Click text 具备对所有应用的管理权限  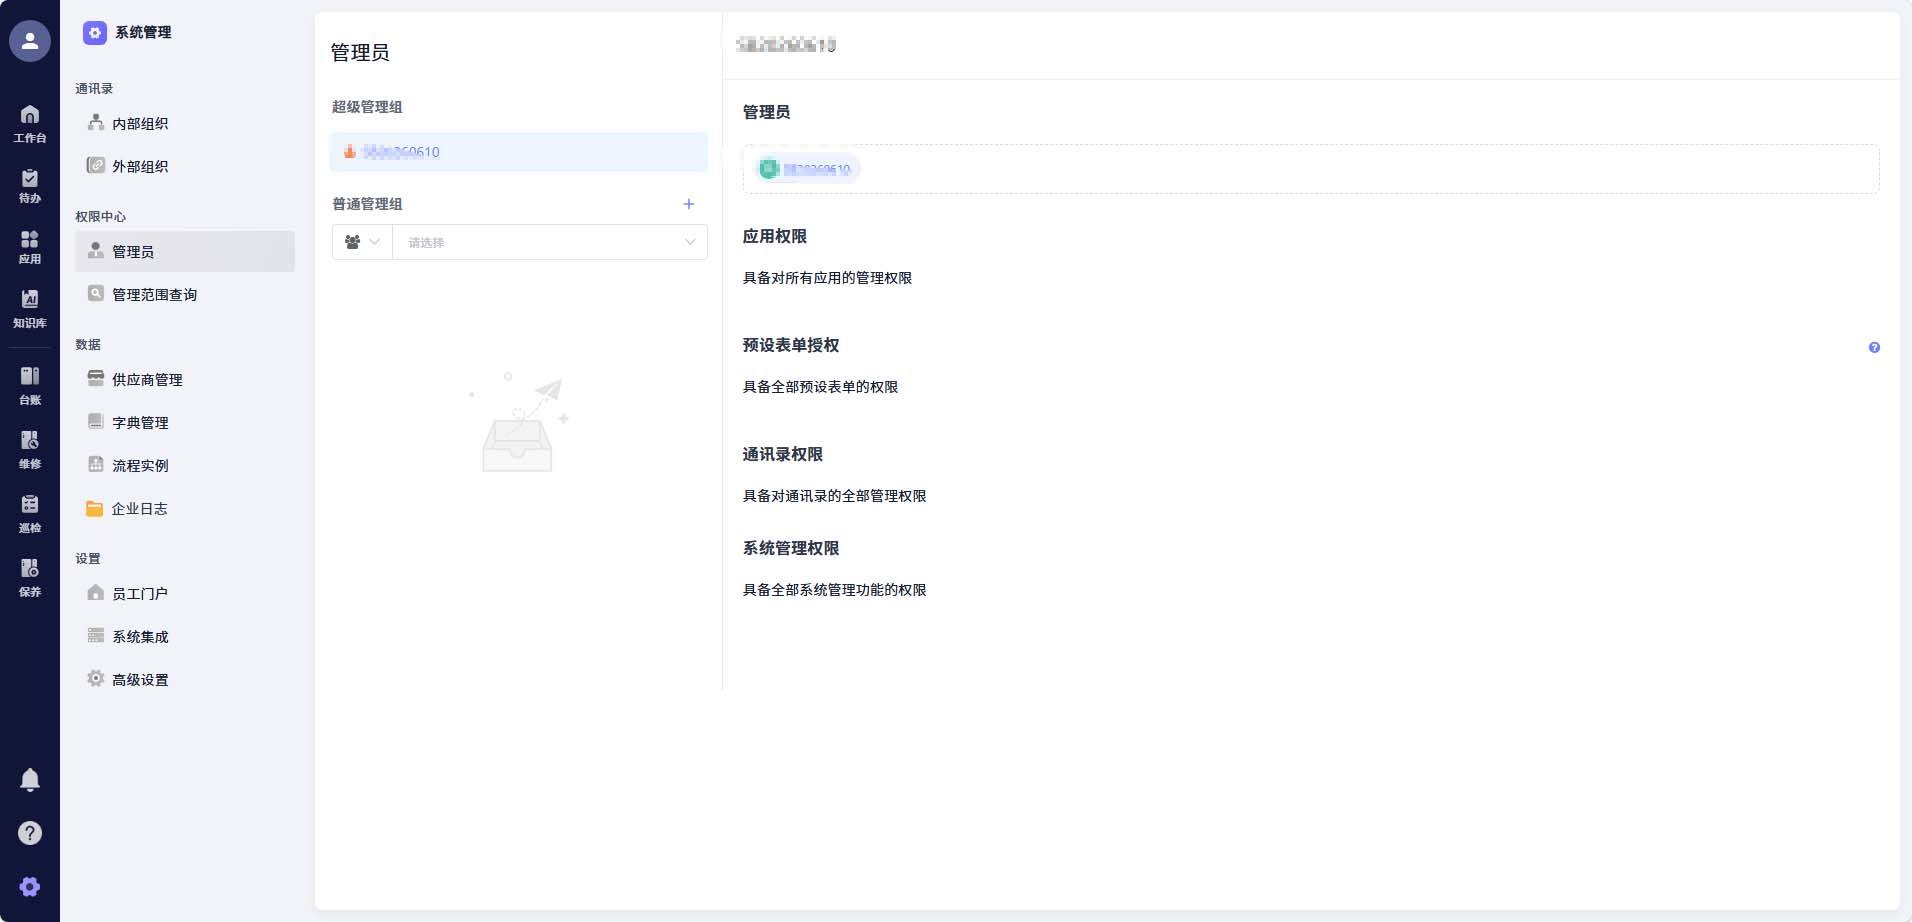click(x=827, y=278)
